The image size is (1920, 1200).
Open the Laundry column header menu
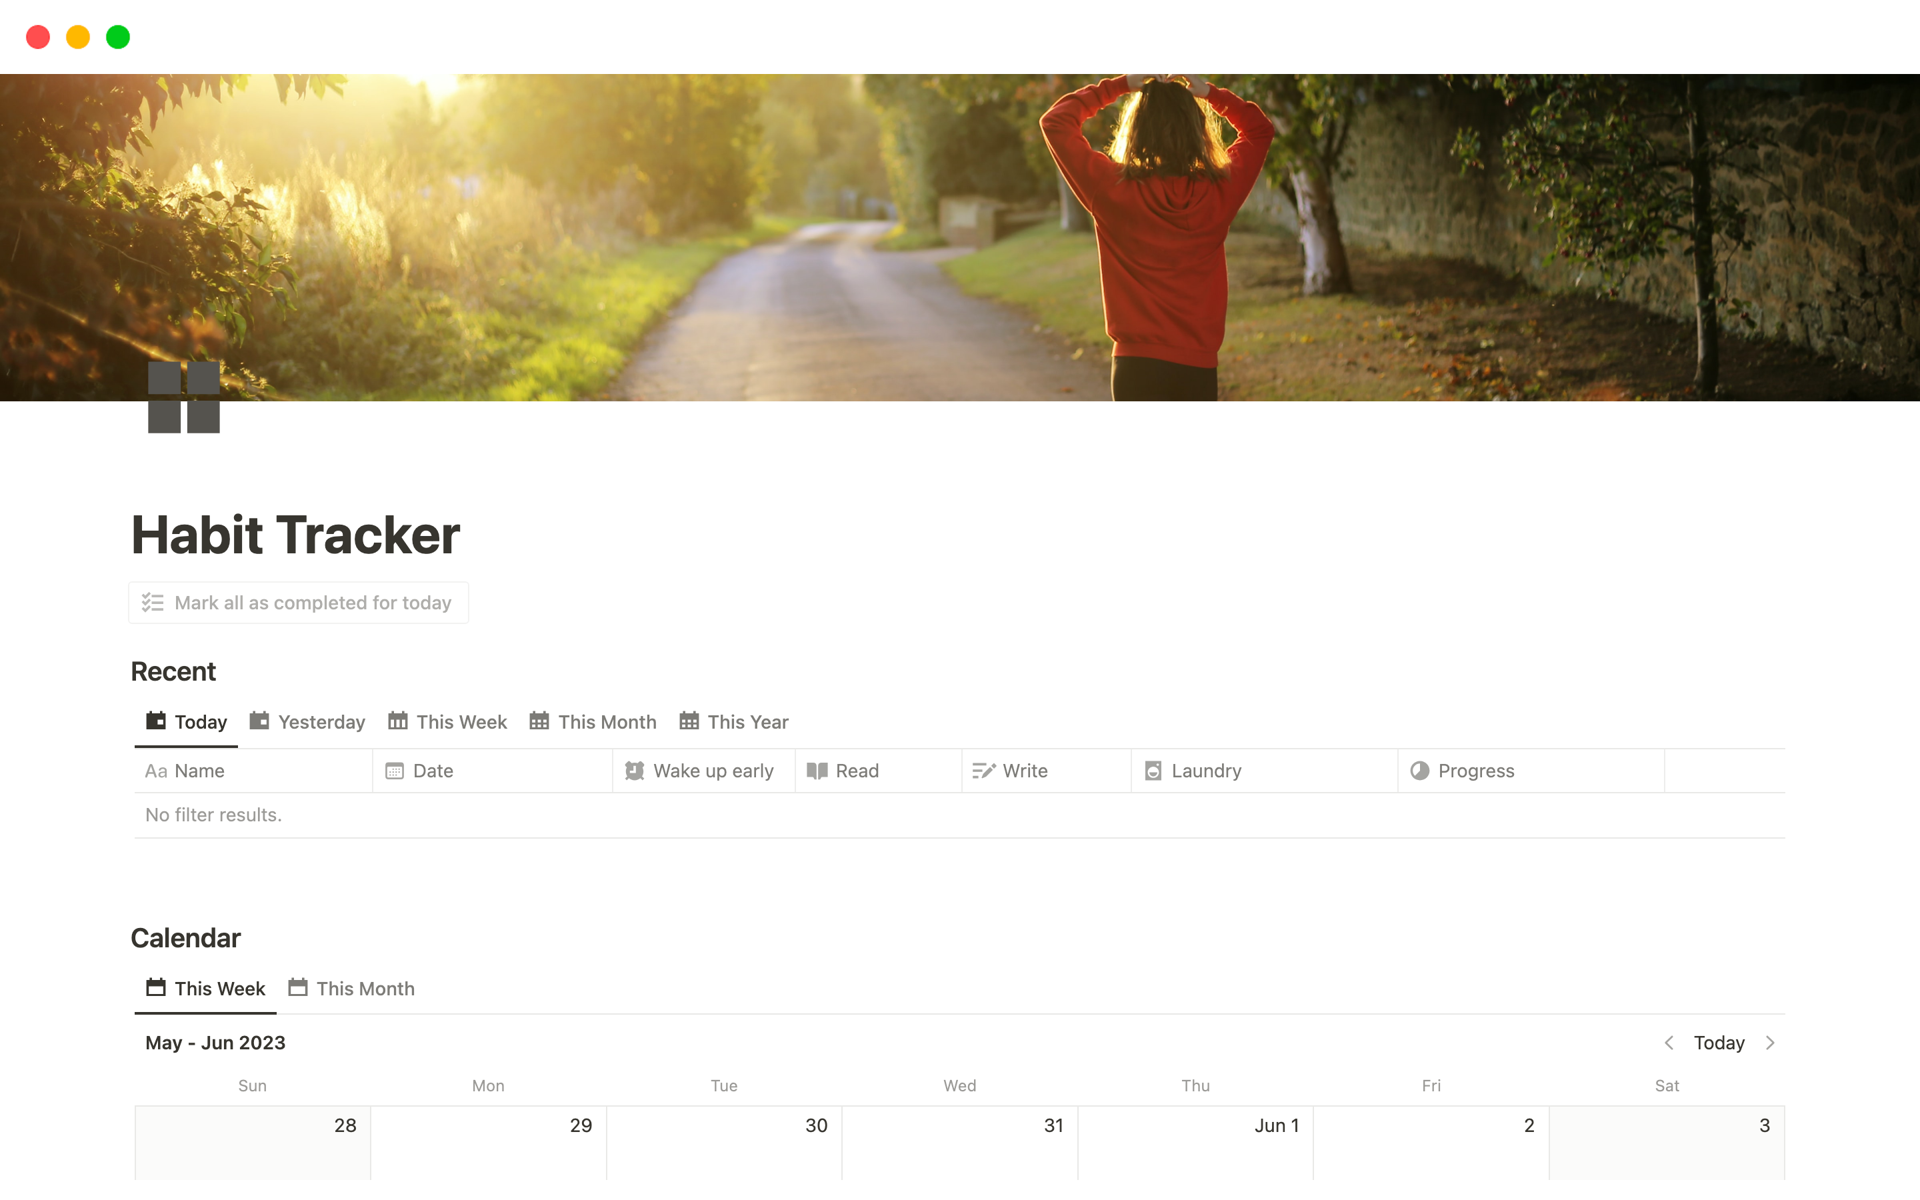(1264, 771)
